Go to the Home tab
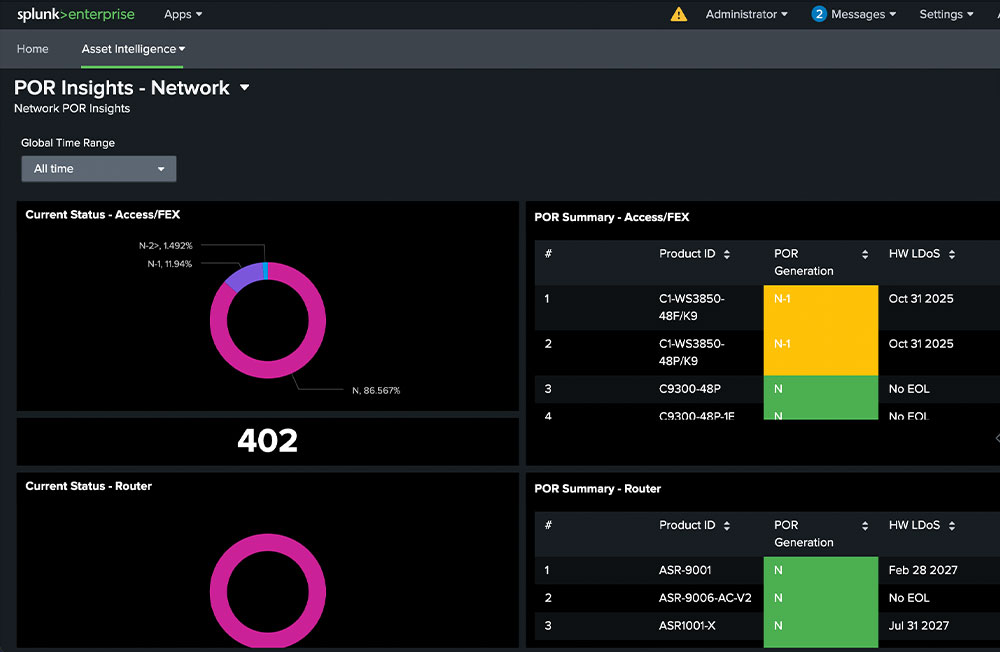The height and width of the screenshot is (652, 1000). pyautogui.click(x=33, y=49)
